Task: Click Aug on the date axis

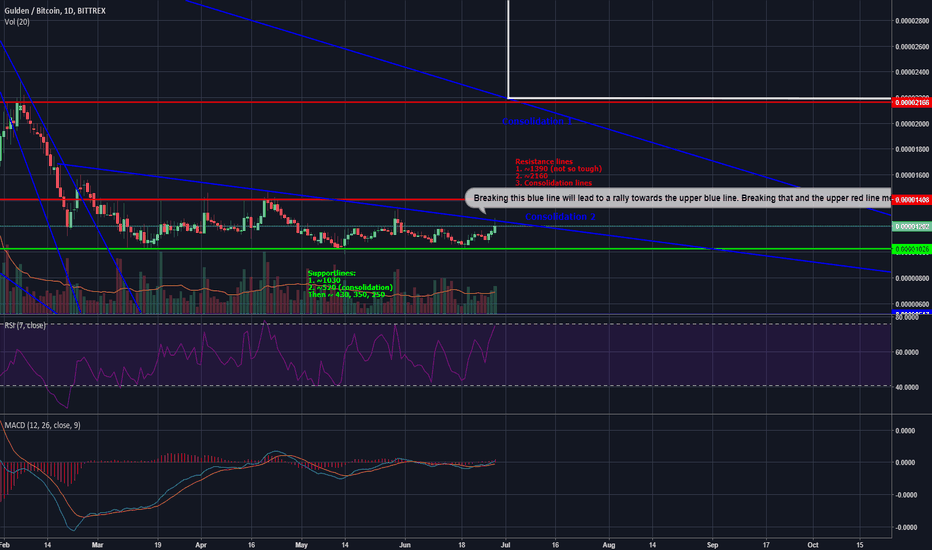Action: [609, 545]
